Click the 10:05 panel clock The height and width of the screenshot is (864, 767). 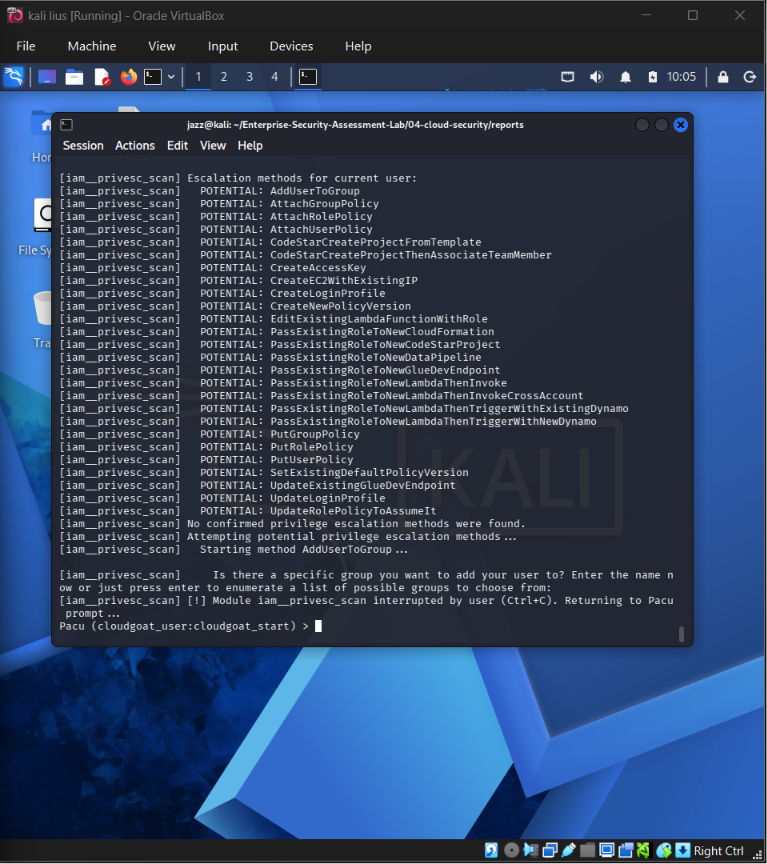pyautogui.click(x=682, y=77)
